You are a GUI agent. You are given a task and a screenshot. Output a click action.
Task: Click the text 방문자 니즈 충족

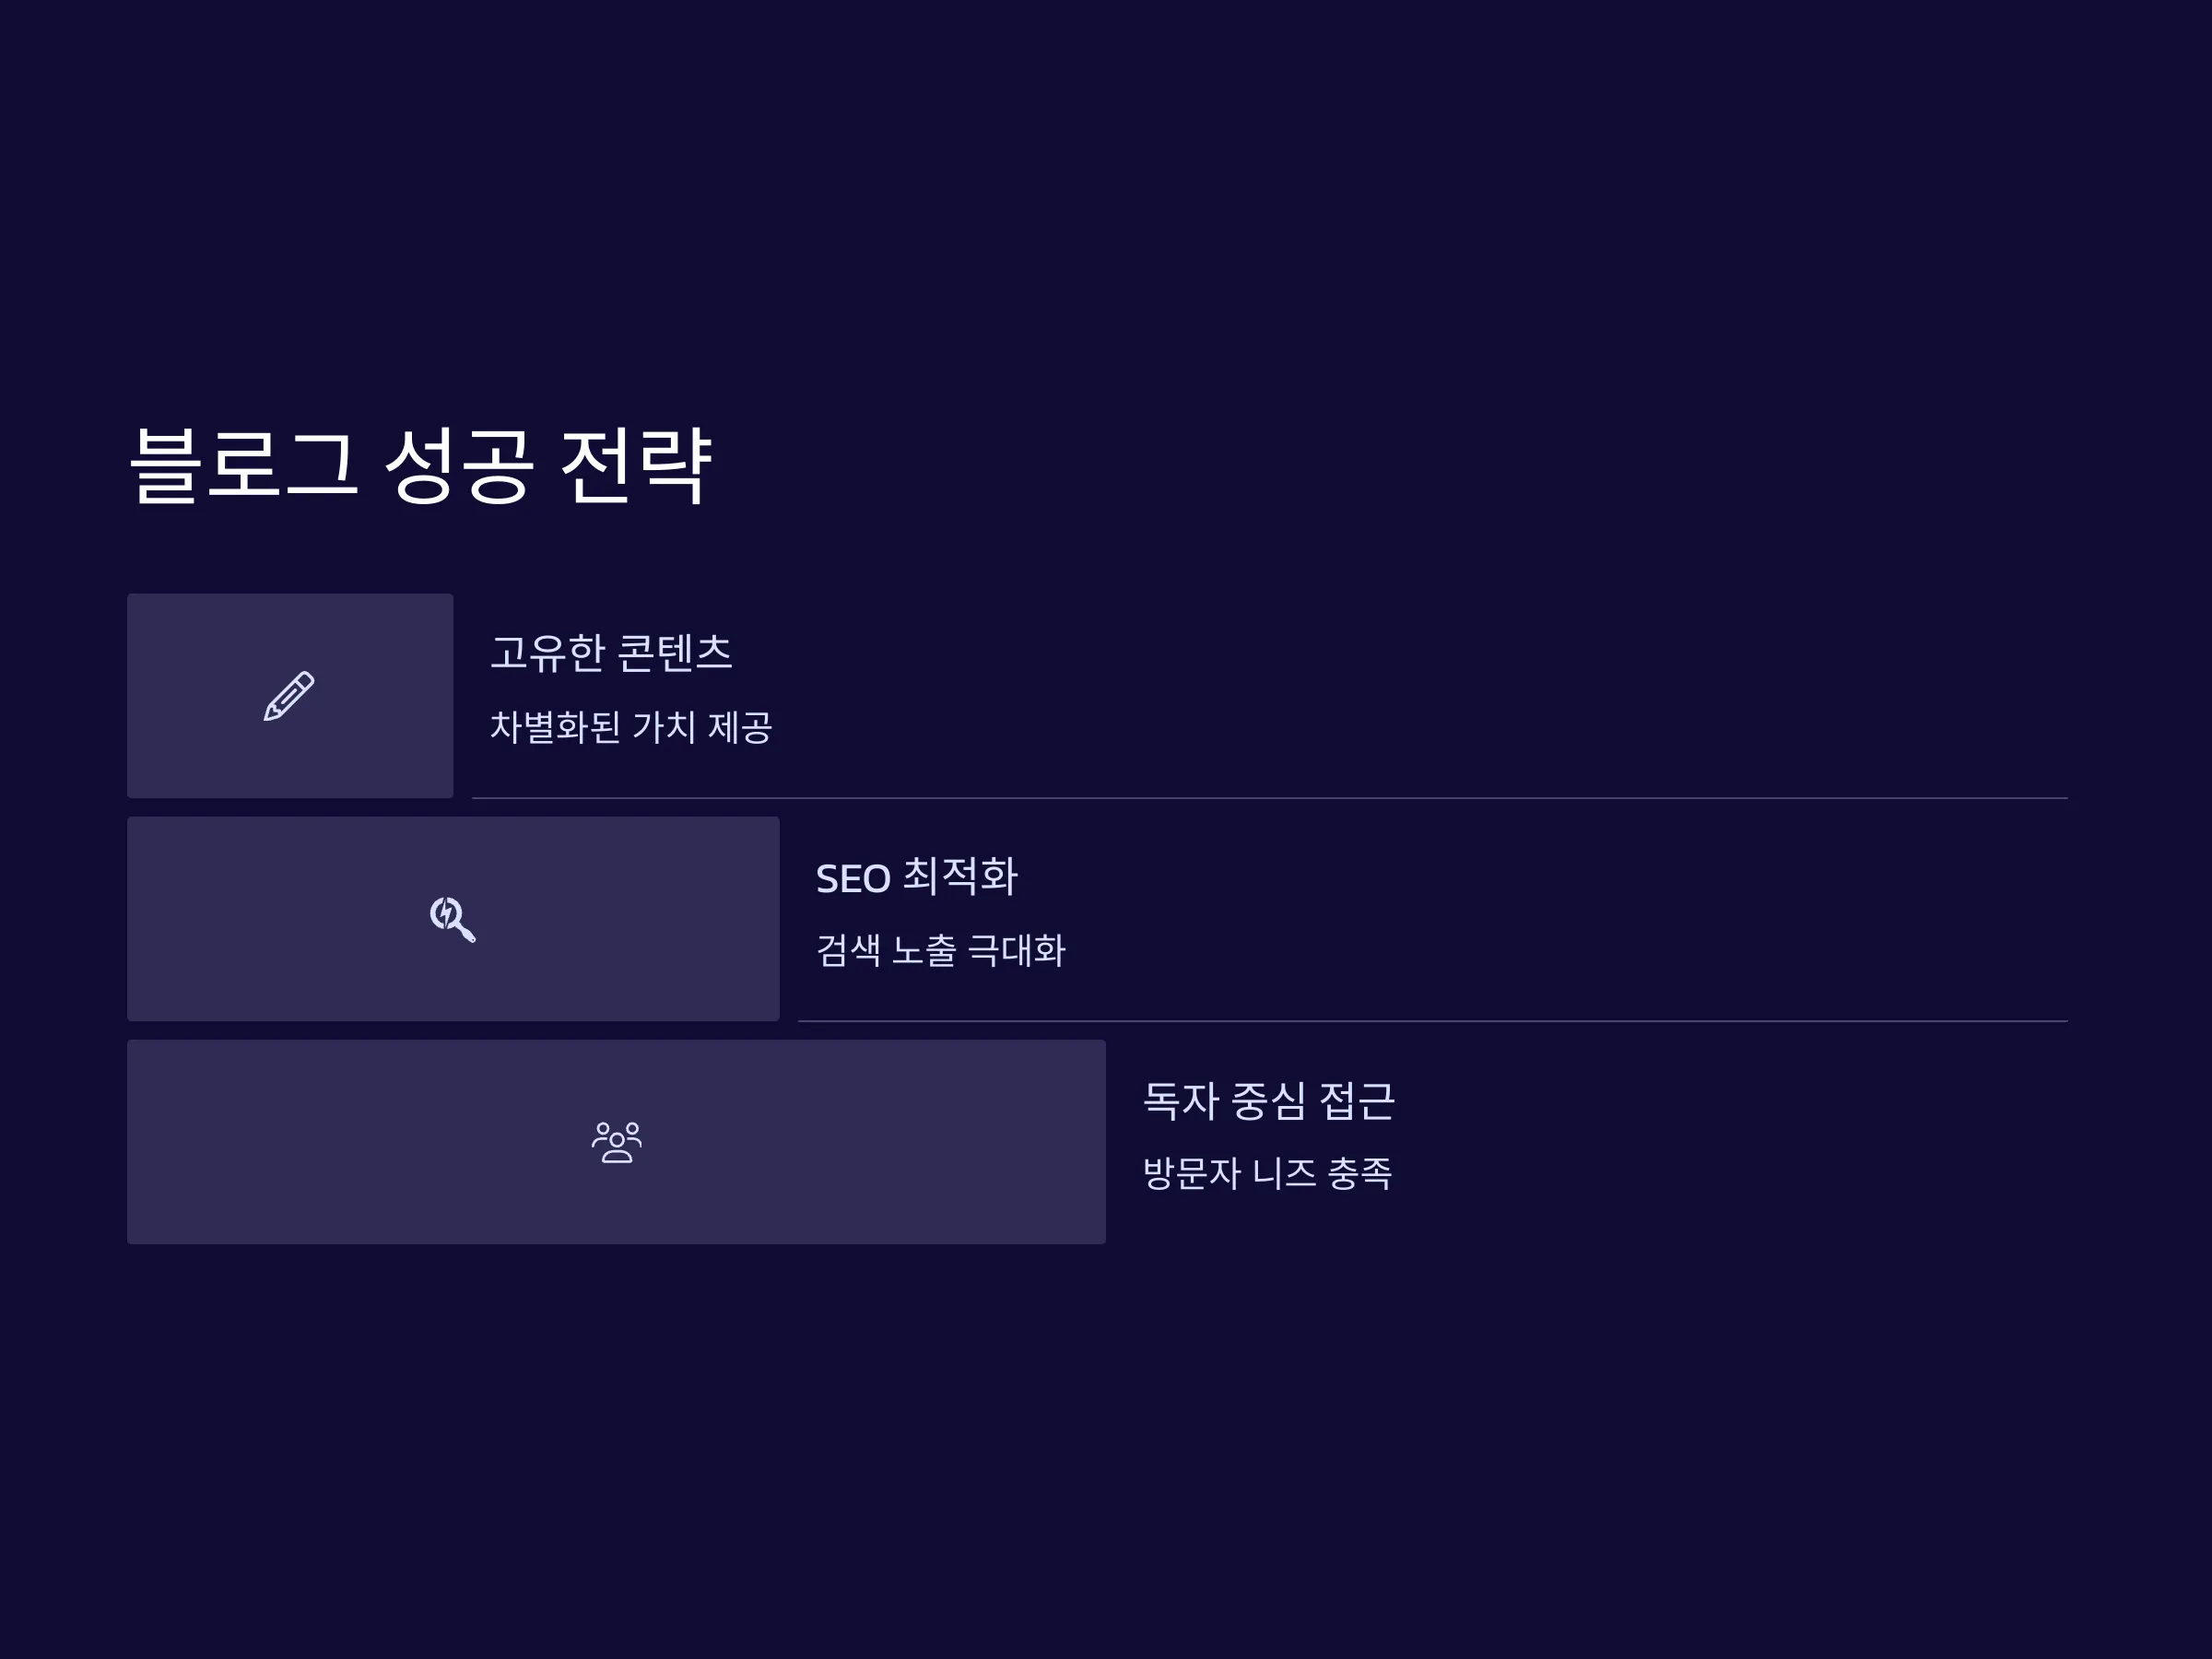click(1267, 1173)
